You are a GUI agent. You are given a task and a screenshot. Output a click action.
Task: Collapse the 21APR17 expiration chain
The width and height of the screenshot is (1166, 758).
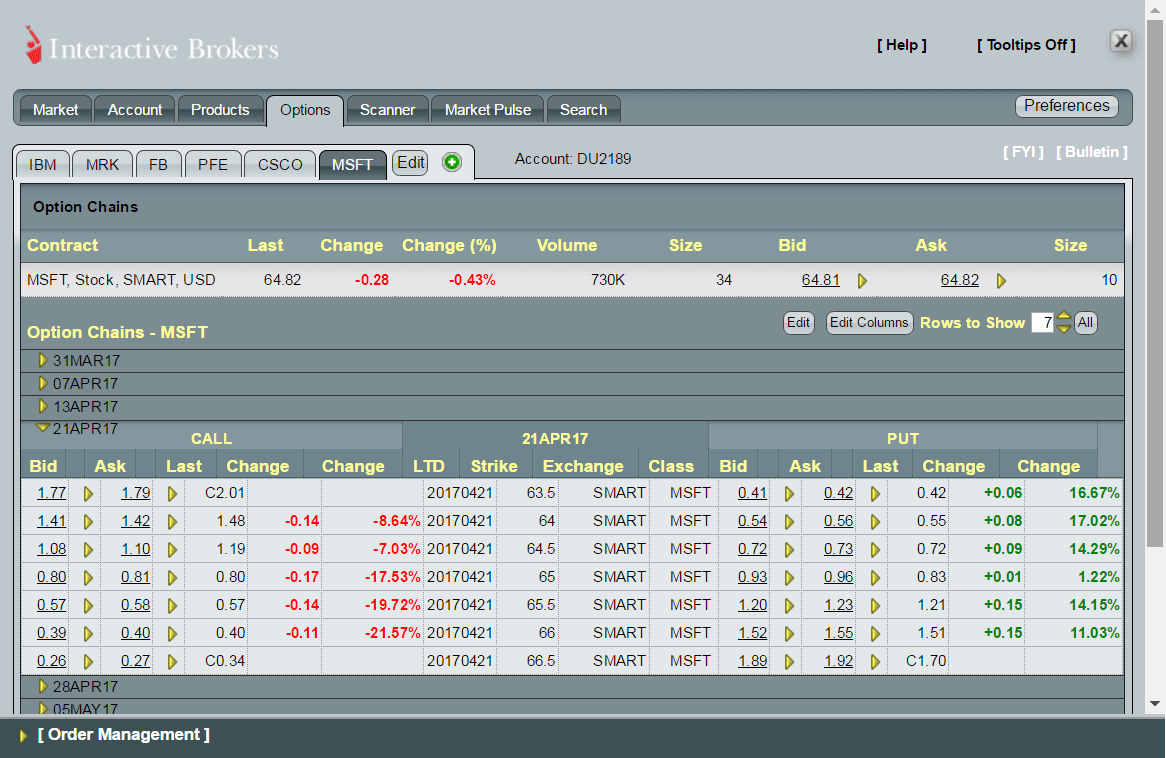(x=43, y=428)
